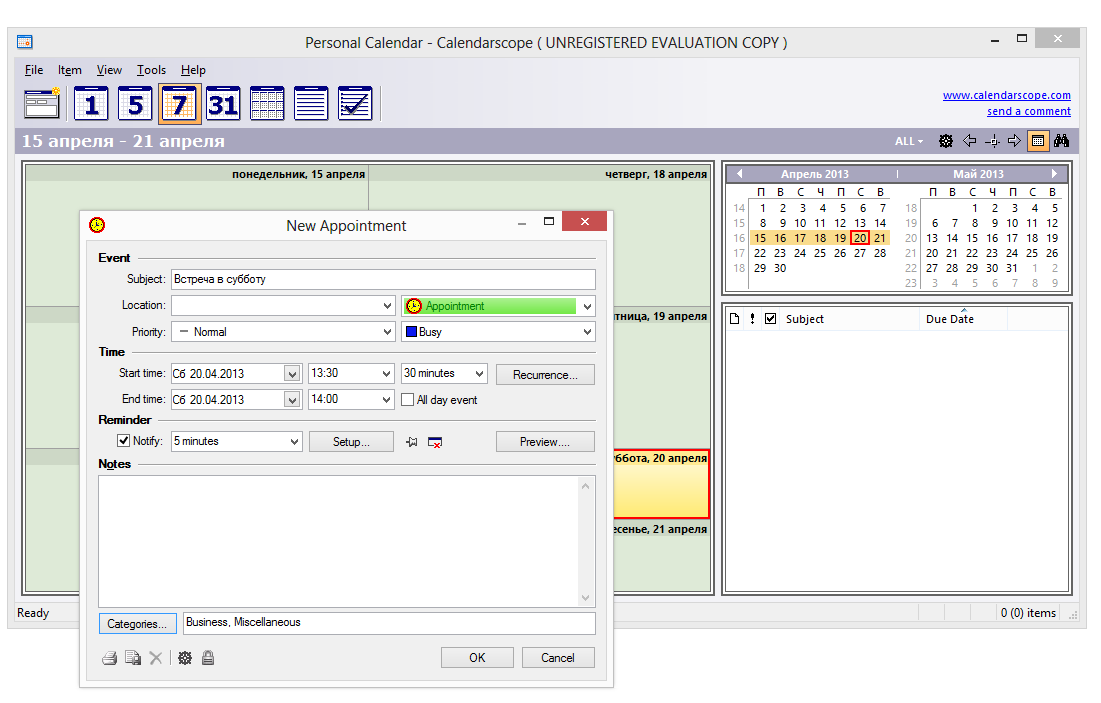
Task: Open the www.calendarscope.com link
Action: tap(1007, 96)
